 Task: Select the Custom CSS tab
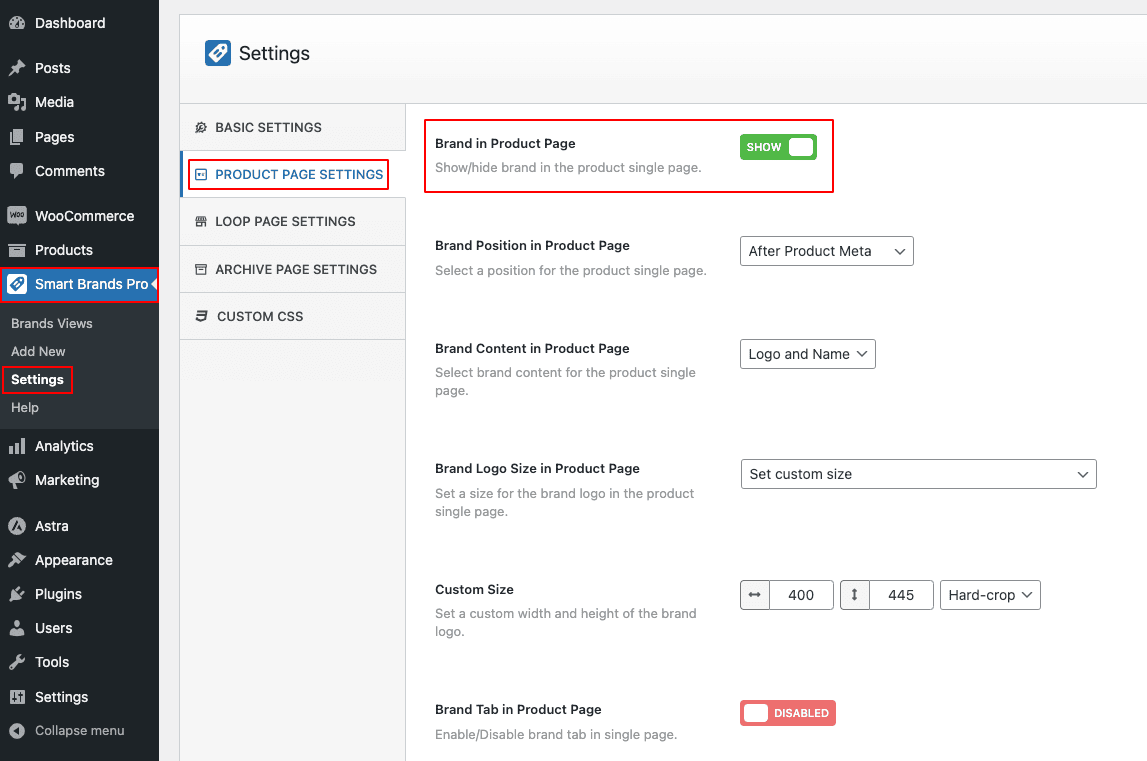pyautogui.click(x=260, y=316)
